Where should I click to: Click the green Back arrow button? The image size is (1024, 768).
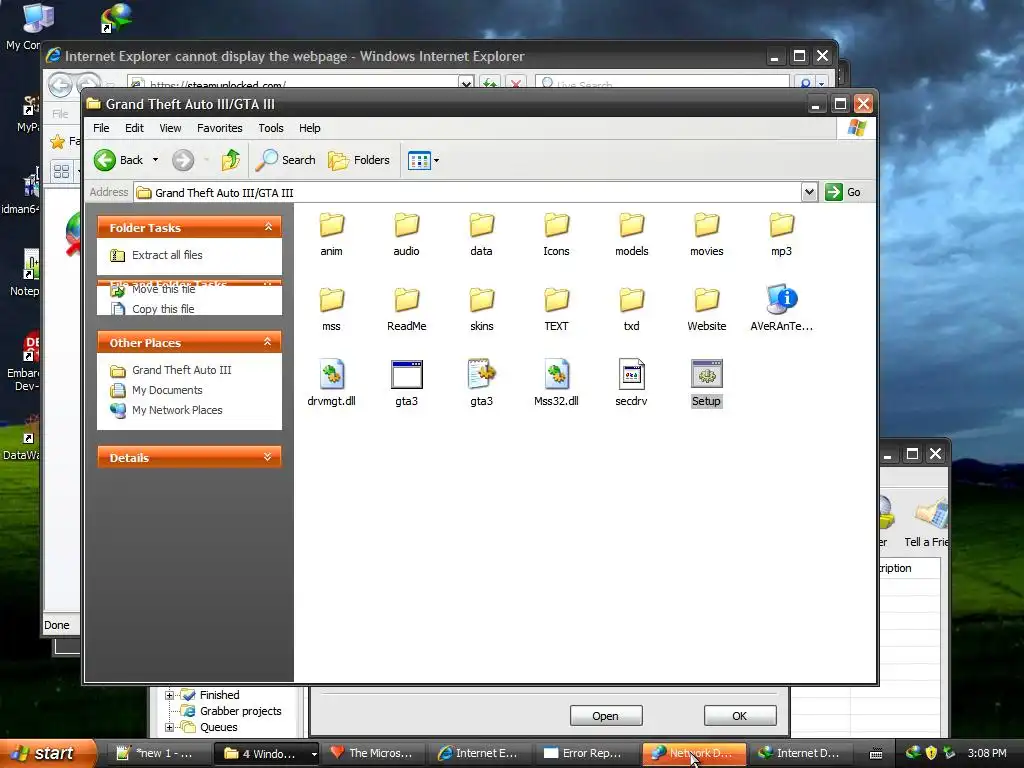[x=104, y=160]
